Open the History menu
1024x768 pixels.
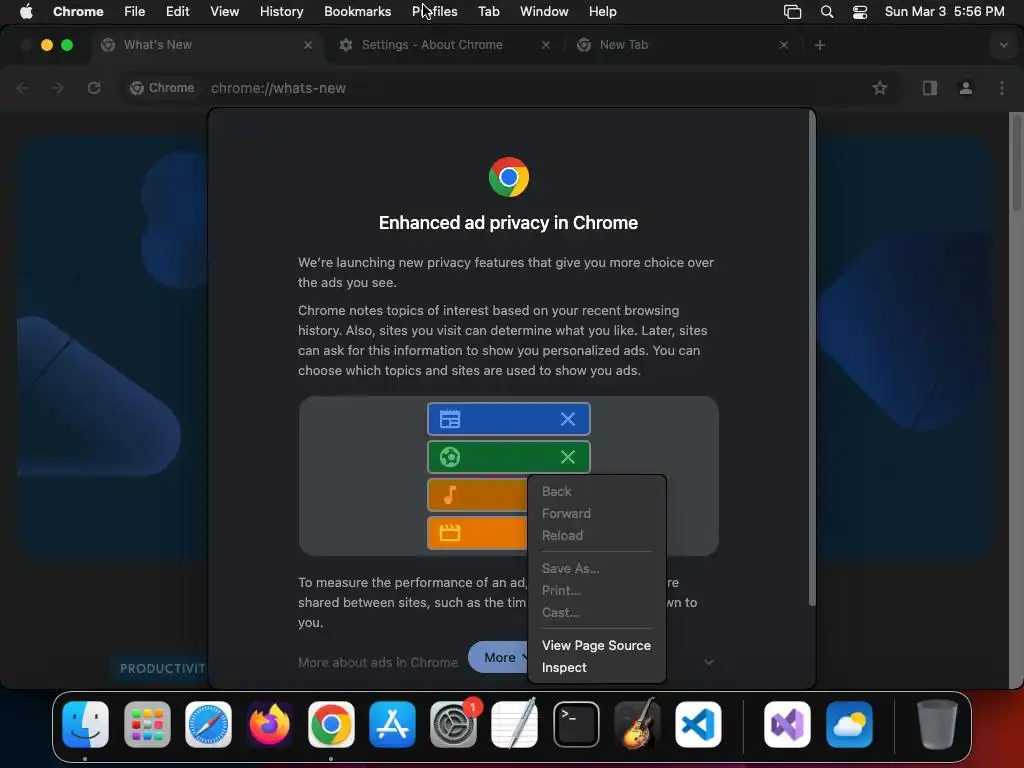281,11
